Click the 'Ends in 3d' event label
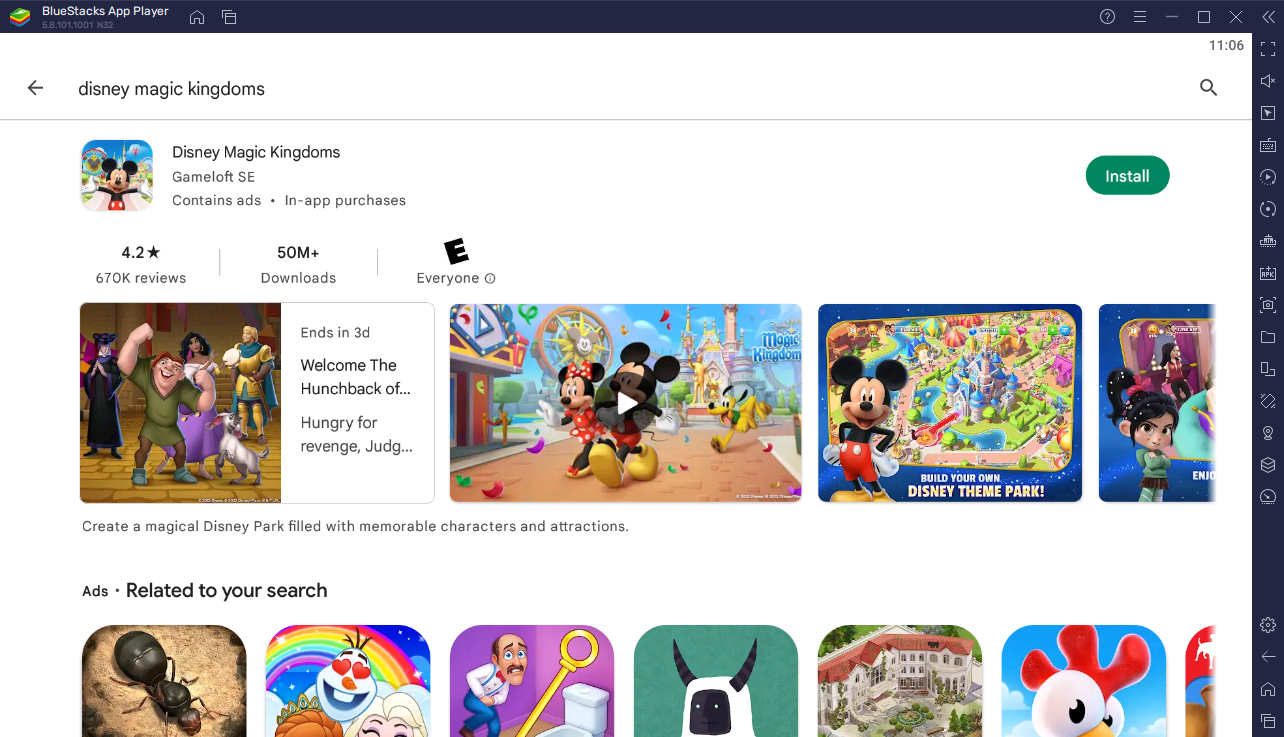 335,332
